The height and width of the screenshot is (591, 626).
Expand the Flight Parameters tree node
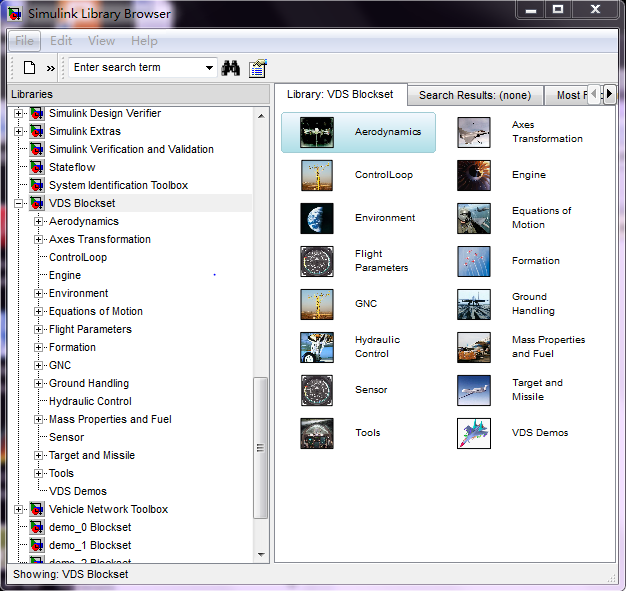(x=38, y=329)
